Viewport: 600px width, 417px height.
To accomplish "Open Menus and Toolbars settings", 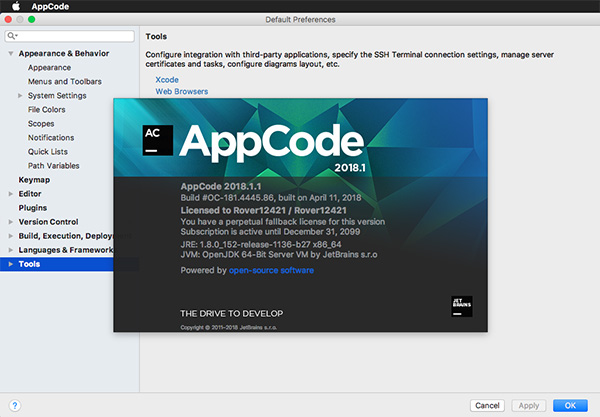I will pos(65,81).
